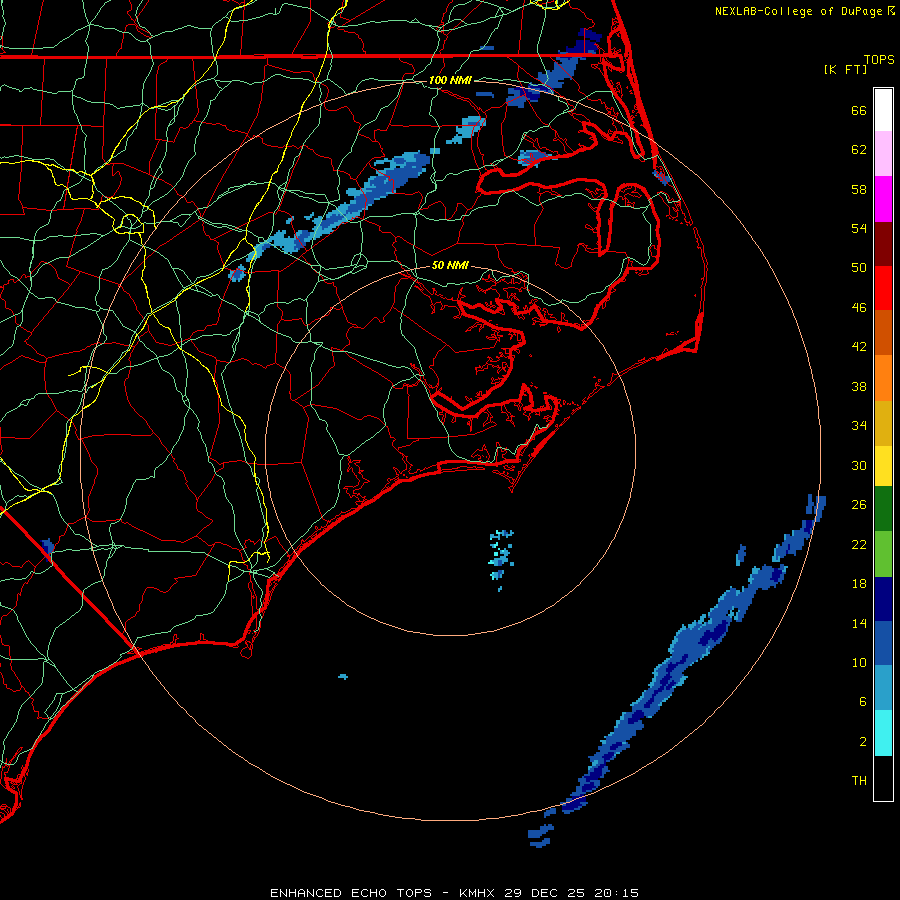The height and width of the screenshot is (900, 900).
Task: Click the 29 DEC 25 date in the caption
Action: click(545, 893)
